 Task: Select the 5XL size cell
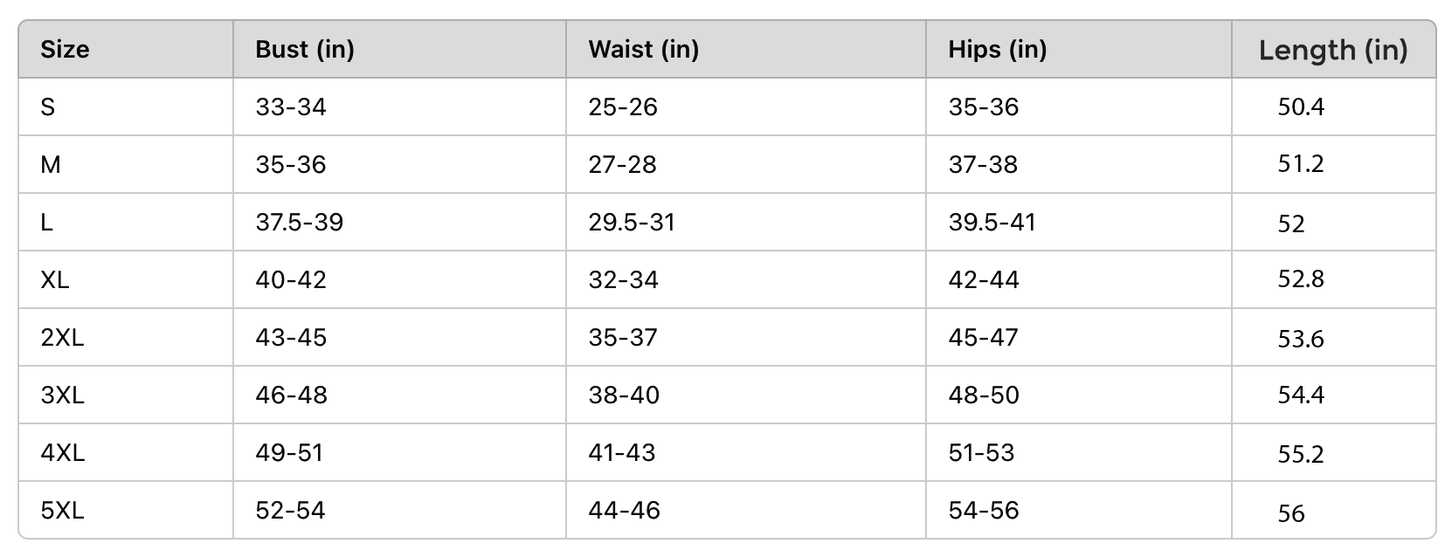62,510
